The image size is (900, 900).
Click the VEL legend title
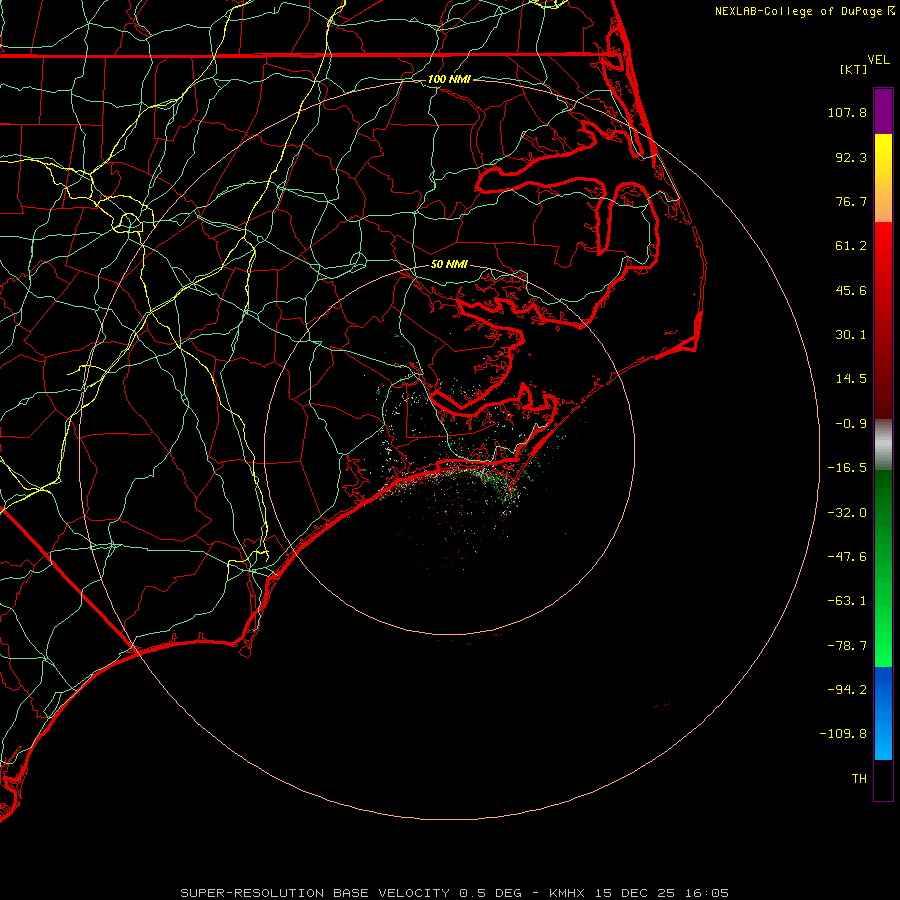coord(878,59)
